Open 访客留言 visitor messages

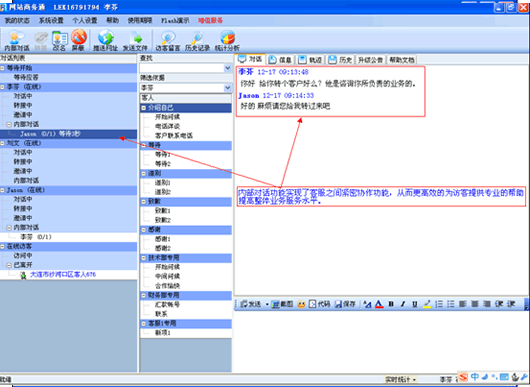[x=168, y=41]
